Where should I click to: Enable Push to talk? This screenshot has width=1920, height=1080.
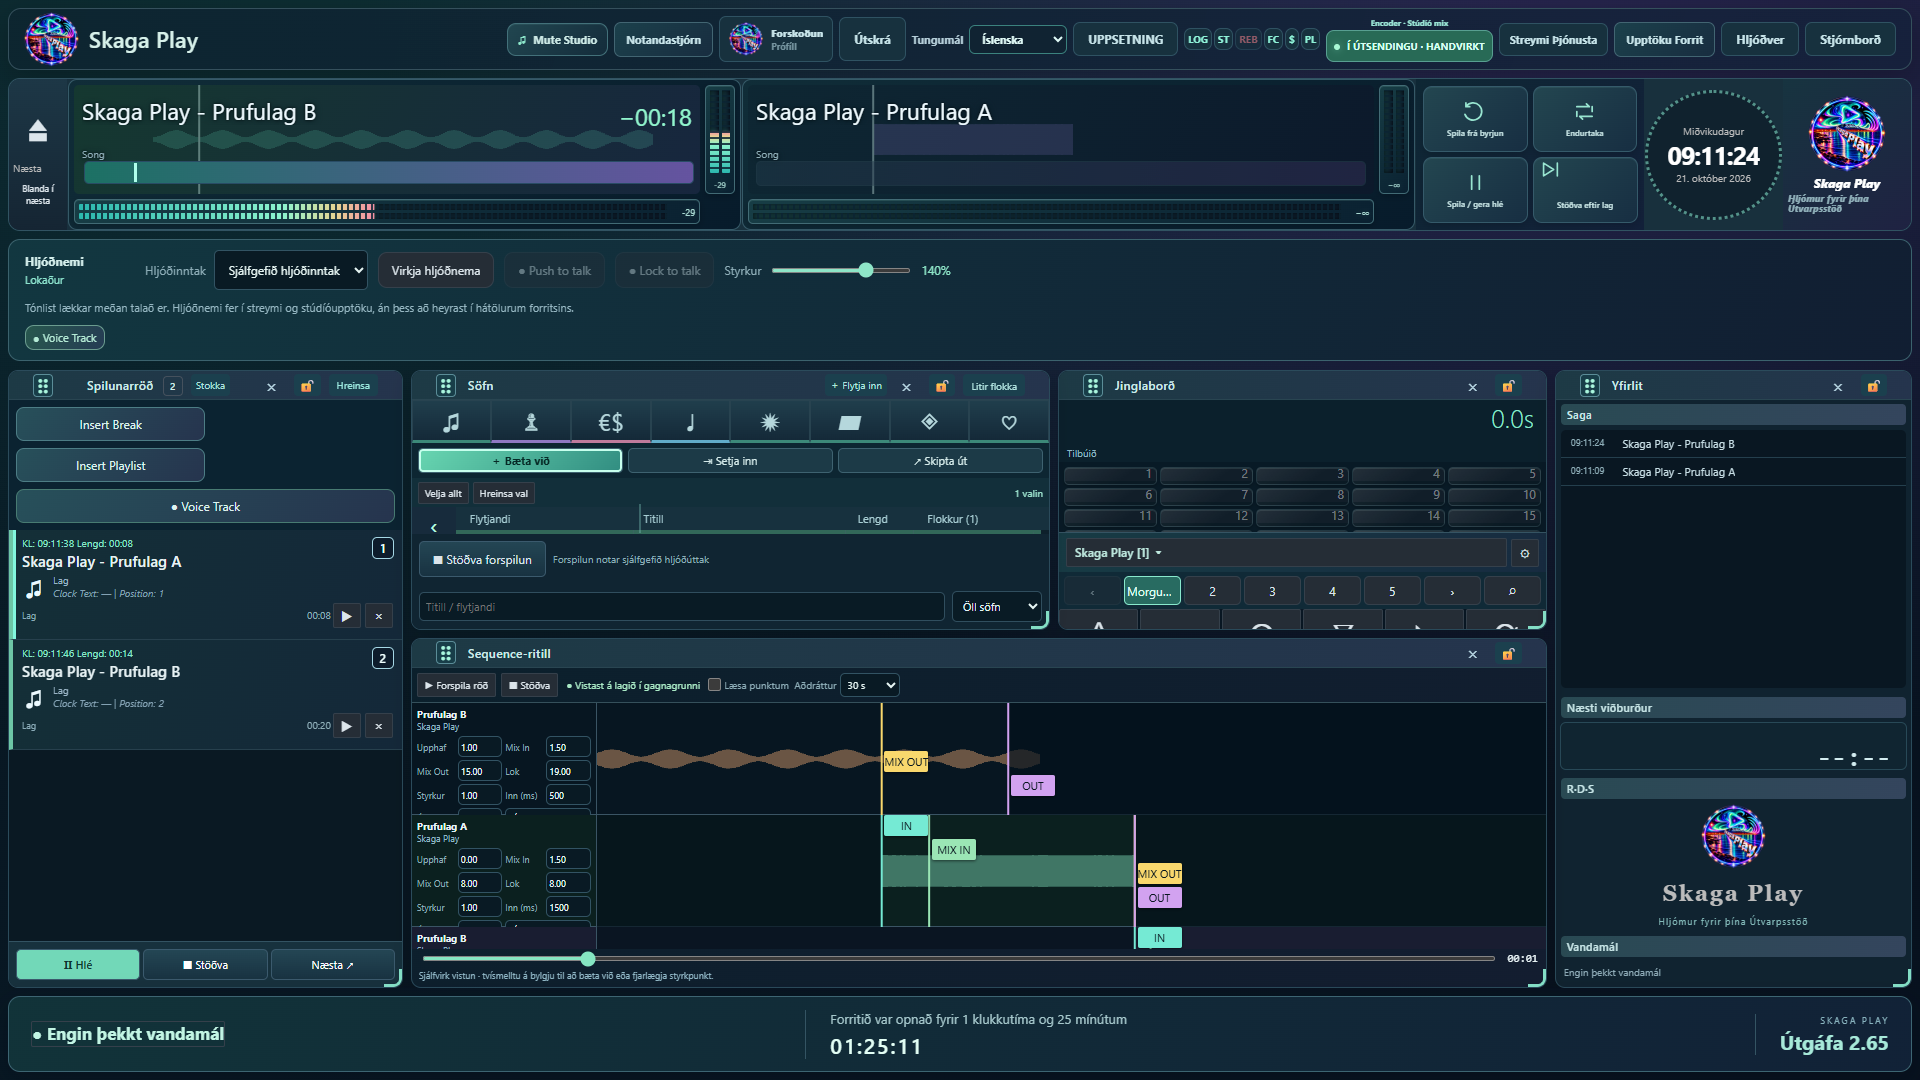(x=555, y=271)
